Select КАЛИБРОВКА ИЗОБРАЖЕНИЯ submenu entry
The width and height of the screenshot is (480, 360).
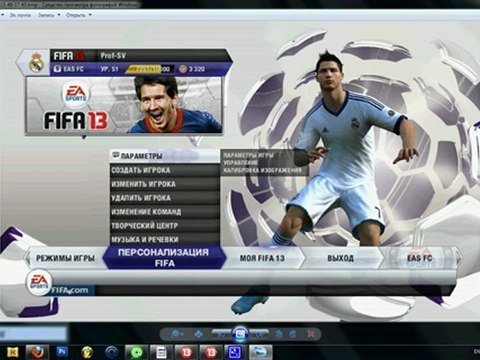click(262, 170)
